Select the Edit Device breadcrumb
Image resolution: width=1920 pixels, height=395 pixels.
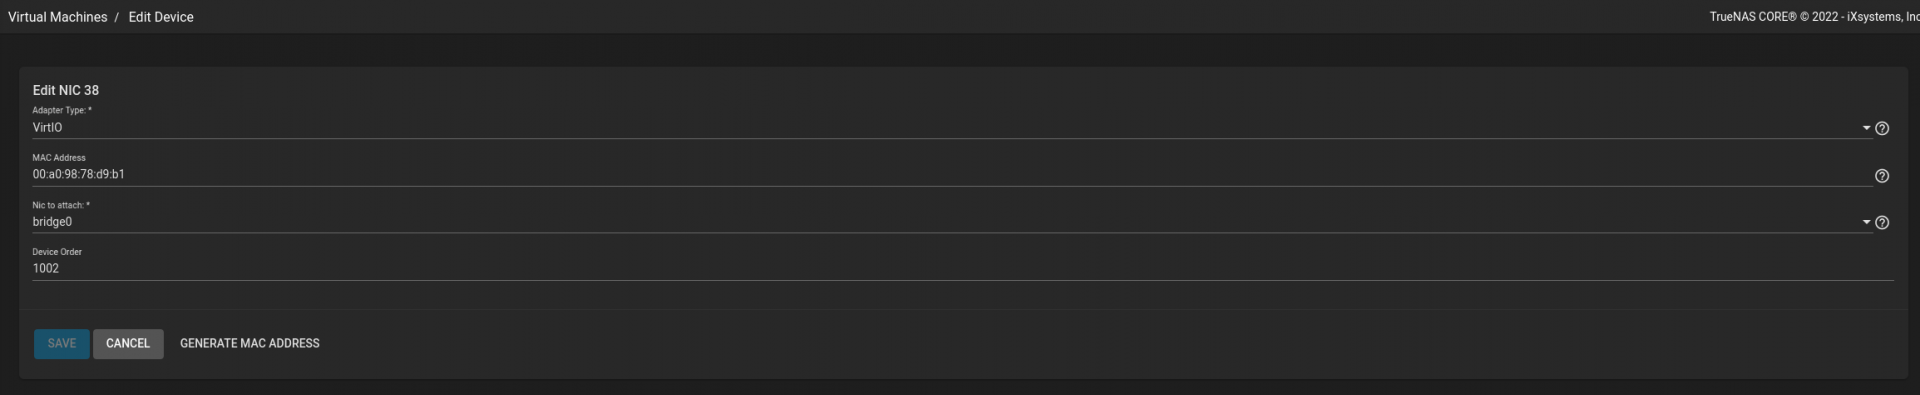coord(161,17)
